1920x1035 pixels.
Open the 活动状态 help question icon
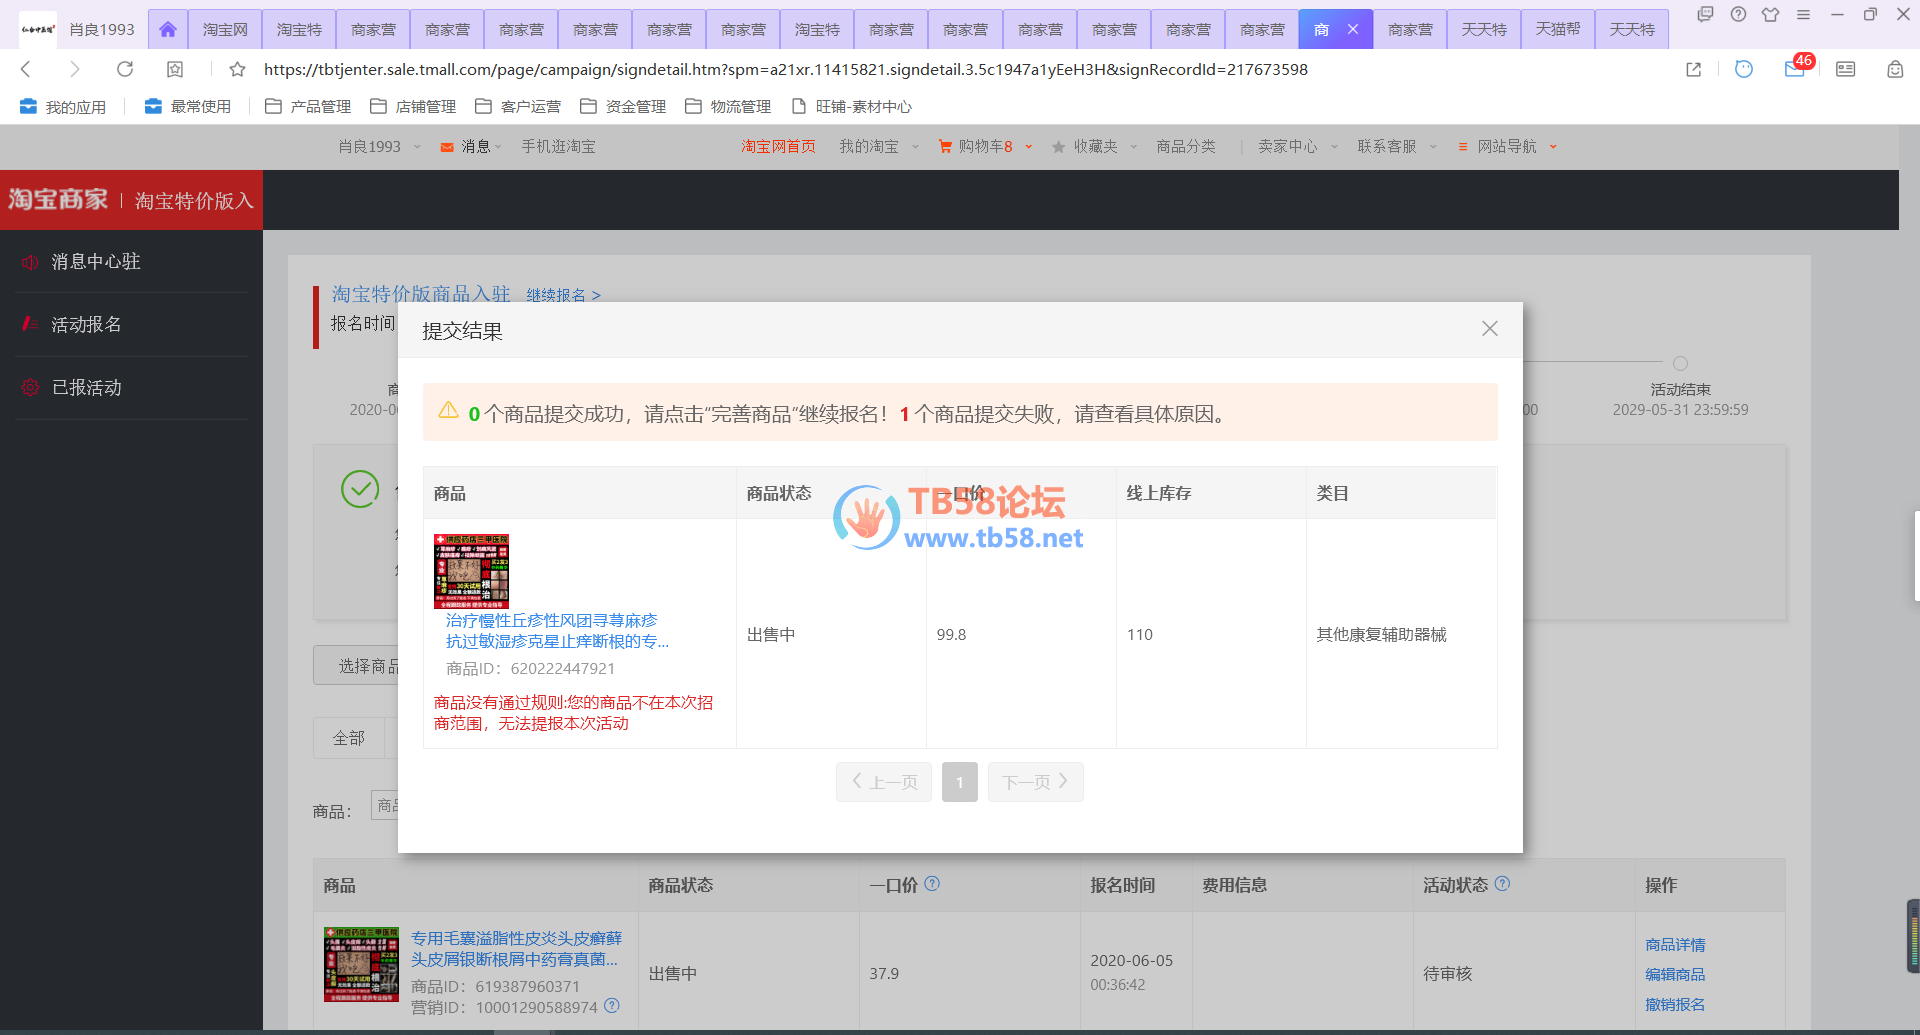tap(1502, 884)
